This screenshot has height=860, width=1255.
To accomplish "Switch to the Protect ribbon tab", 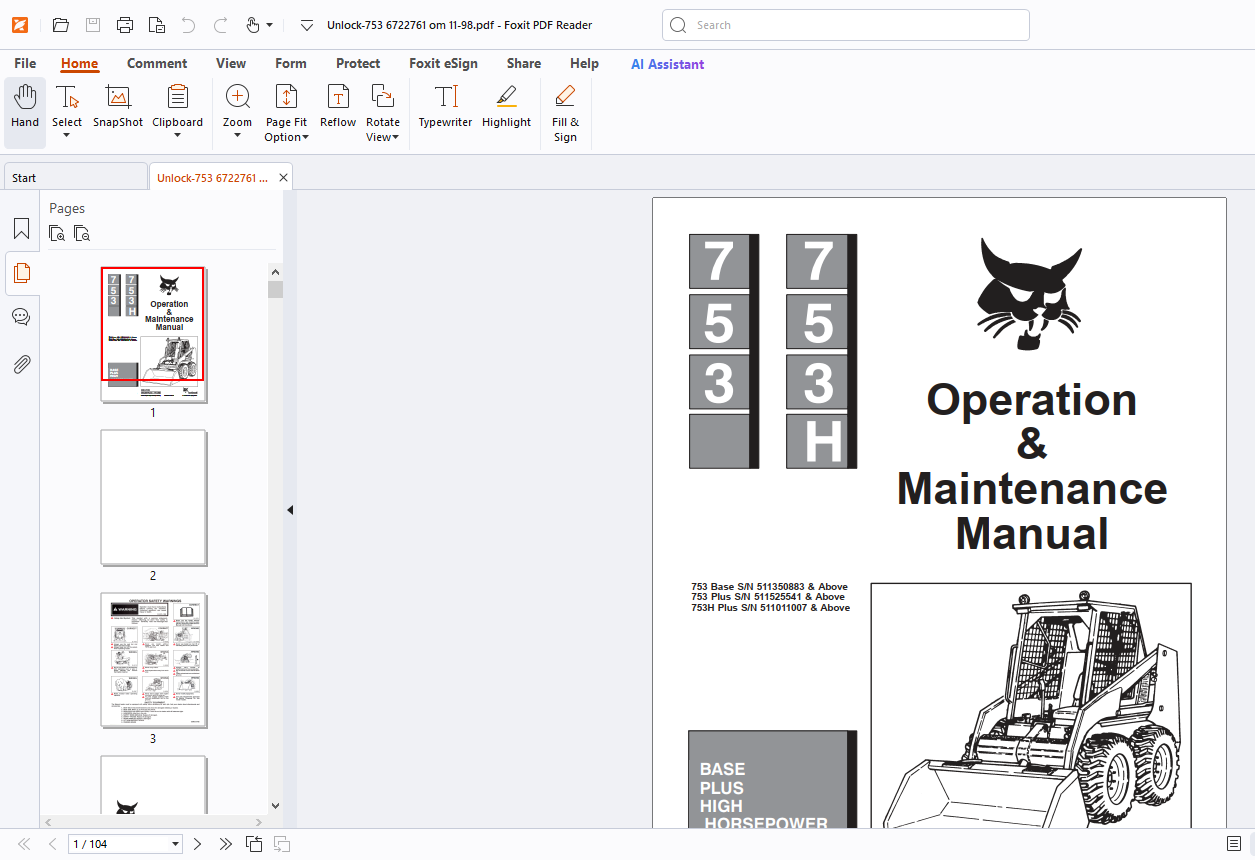I will (x=358, y=63).
